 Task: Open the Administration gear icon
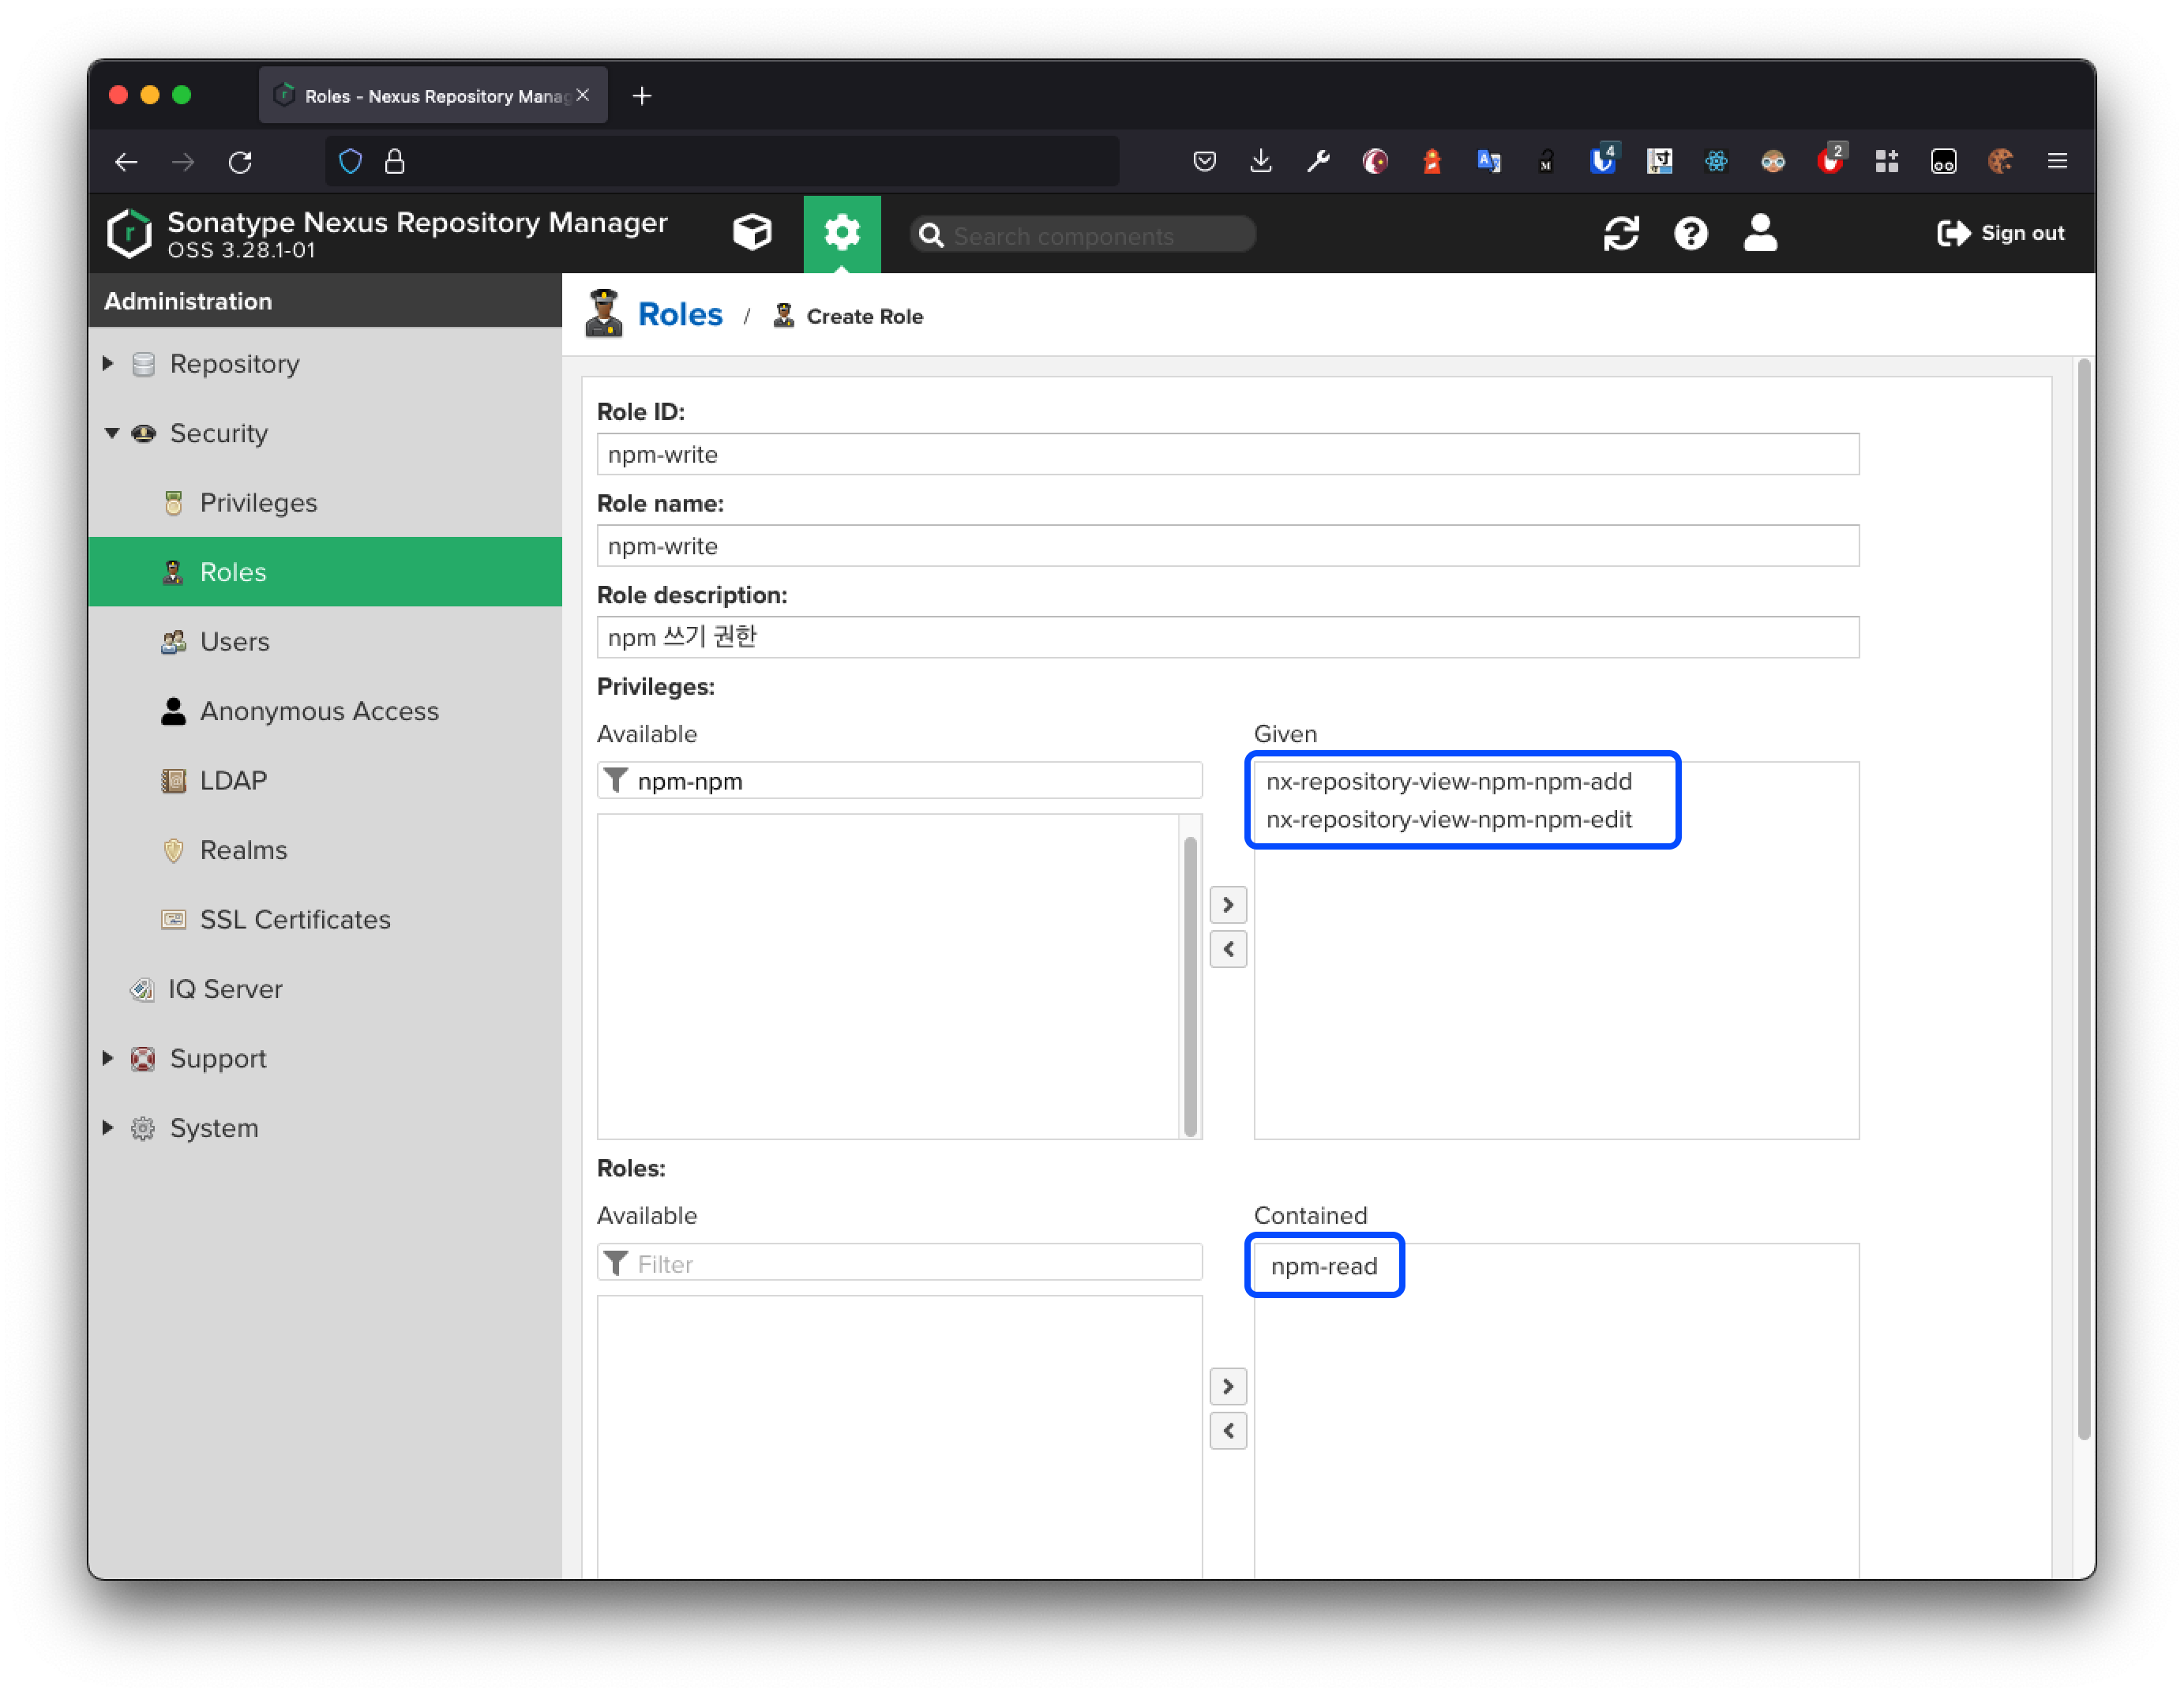point(842,233)
